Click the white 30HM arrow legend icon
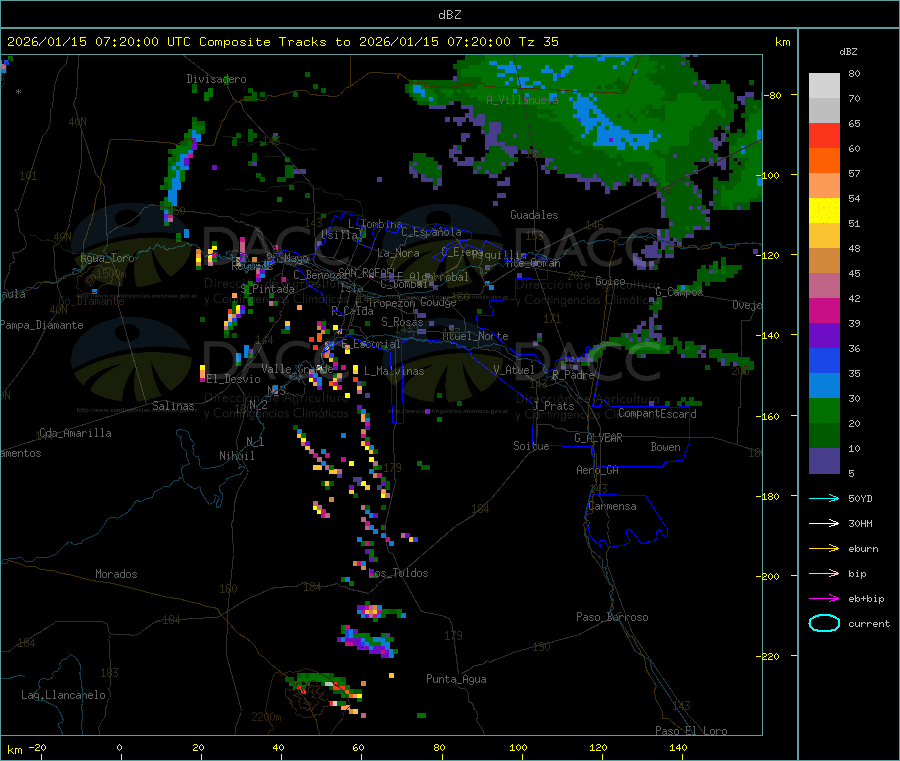Image resolution: width=900 pixels, height=761 pixels. 824,523
